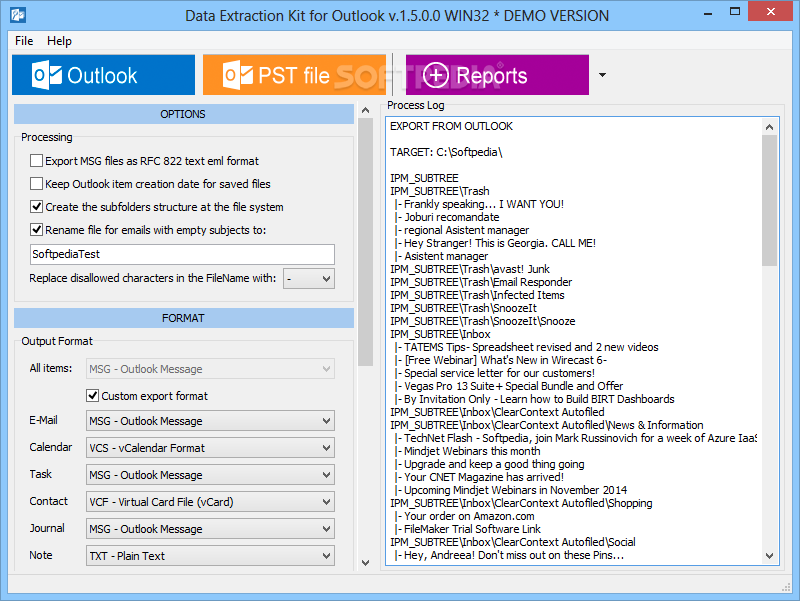This screenshot has width=800, height=601.
Task: Open the Contact format dropdown
Action: (x=210, y=502)
